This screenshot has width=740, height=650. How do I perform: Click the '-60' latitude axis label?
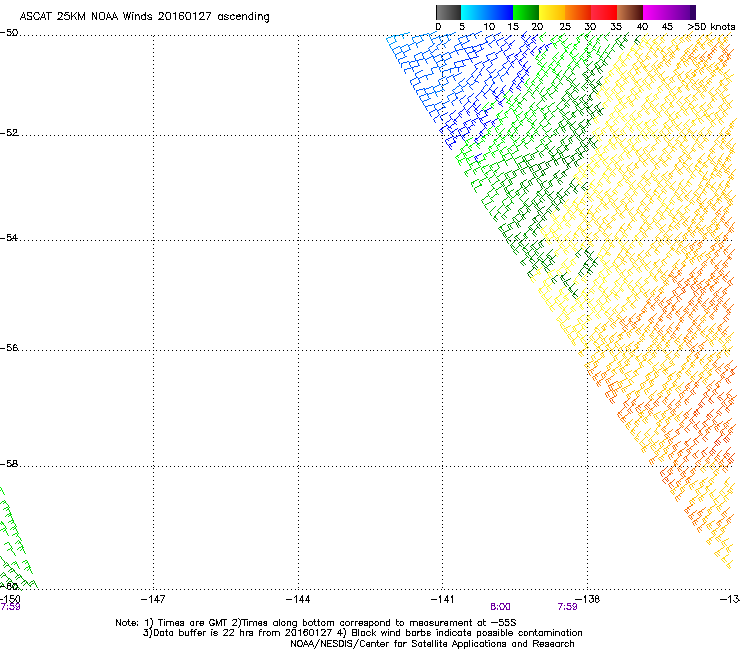pyautogui.click(x=9, y=586)
